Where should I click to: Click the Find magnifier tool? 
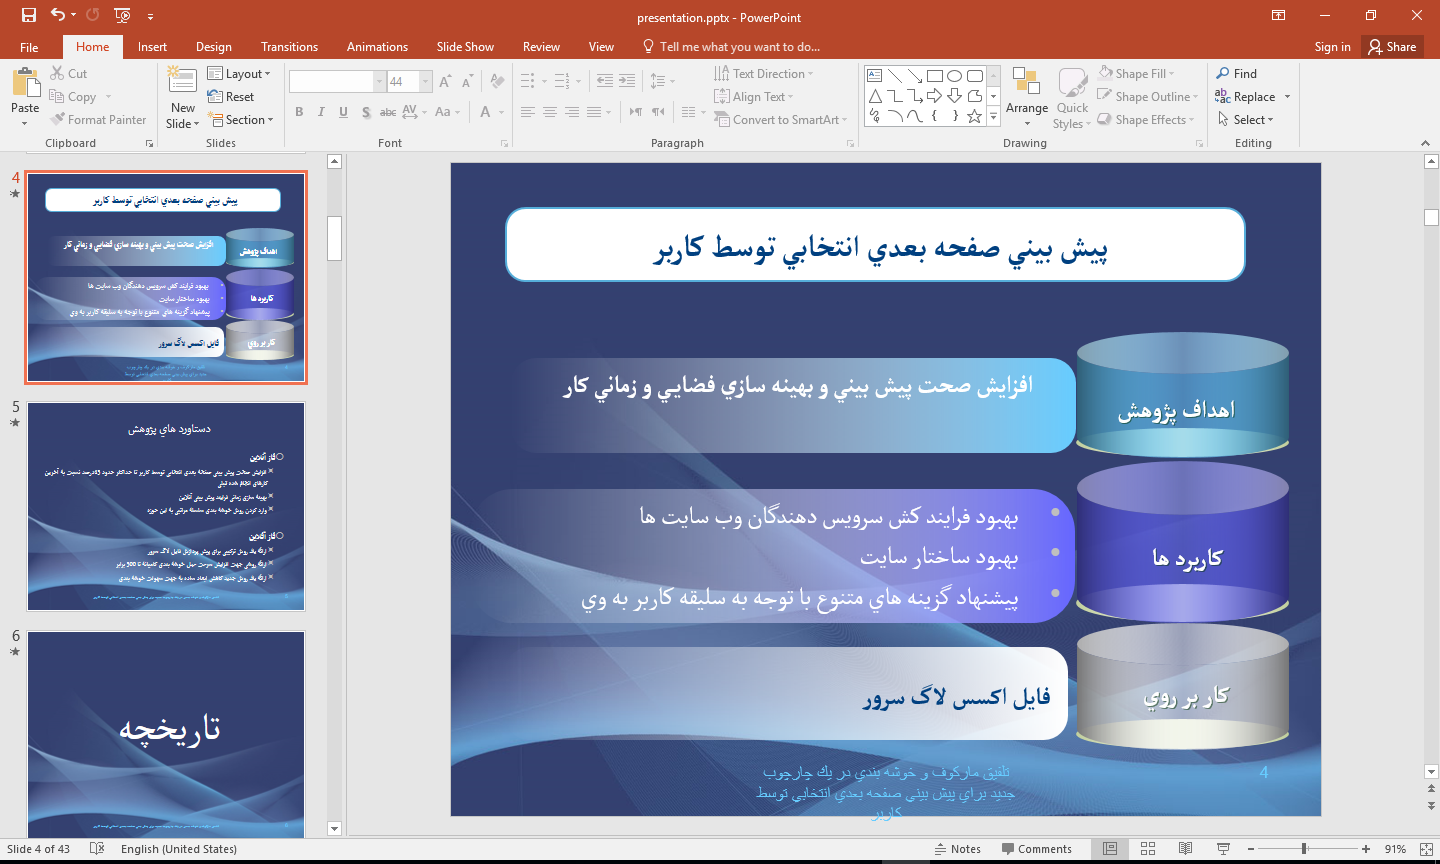pos(1236,73)
